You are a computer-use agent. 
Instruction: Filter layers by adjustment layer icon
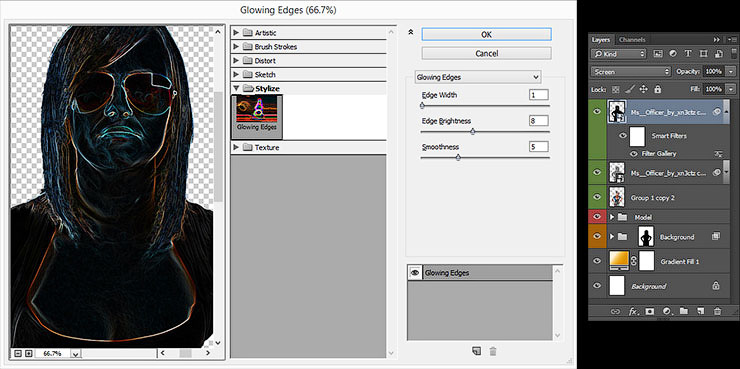point(673,54)
